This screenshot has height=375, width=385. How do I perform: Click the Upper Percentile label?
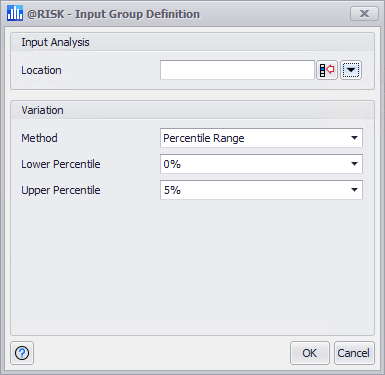(61, 190)
